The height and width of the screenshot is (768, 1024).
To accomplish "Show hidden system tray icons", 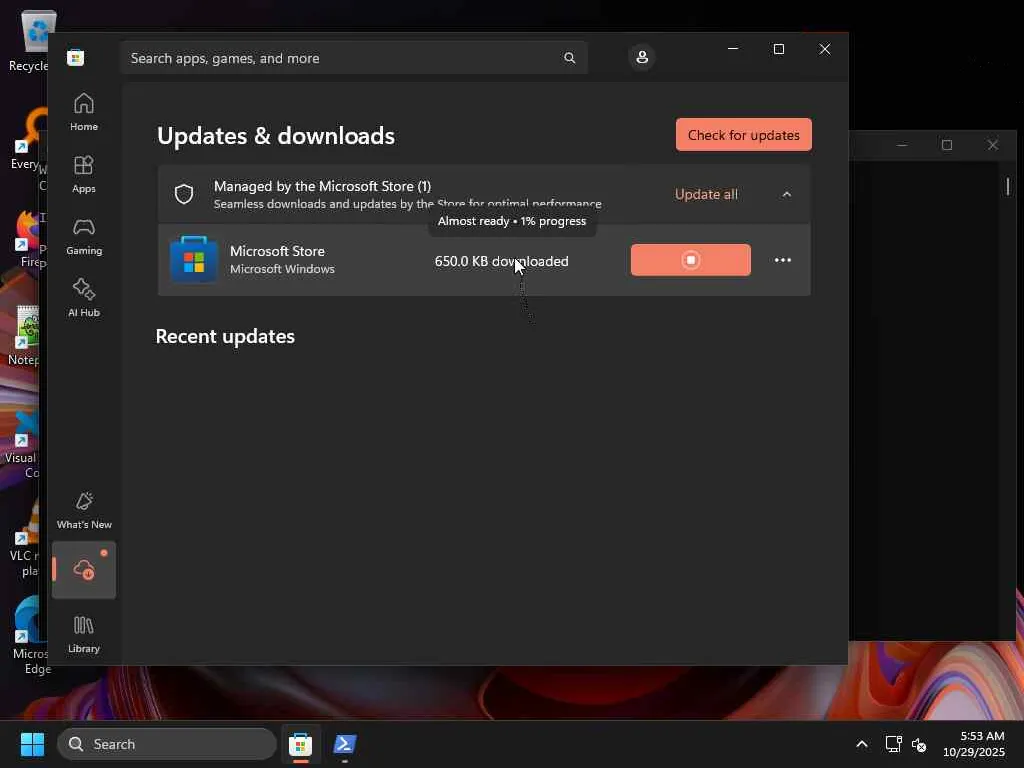I will (861, 744).
